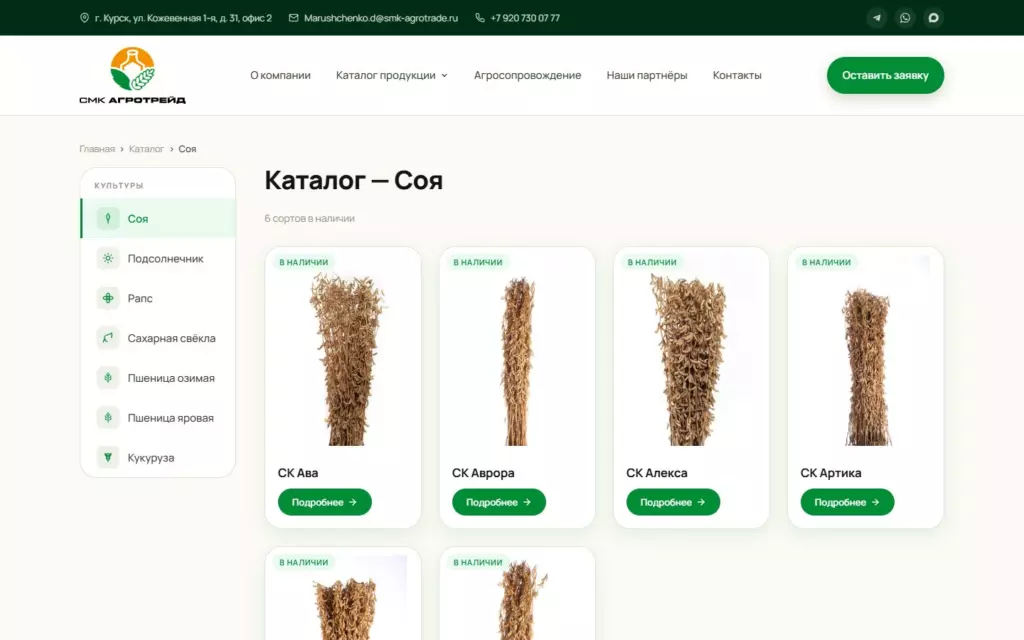Select Кукуруза category
This screenshot has width=1024, height=640.
pos(158,457)
